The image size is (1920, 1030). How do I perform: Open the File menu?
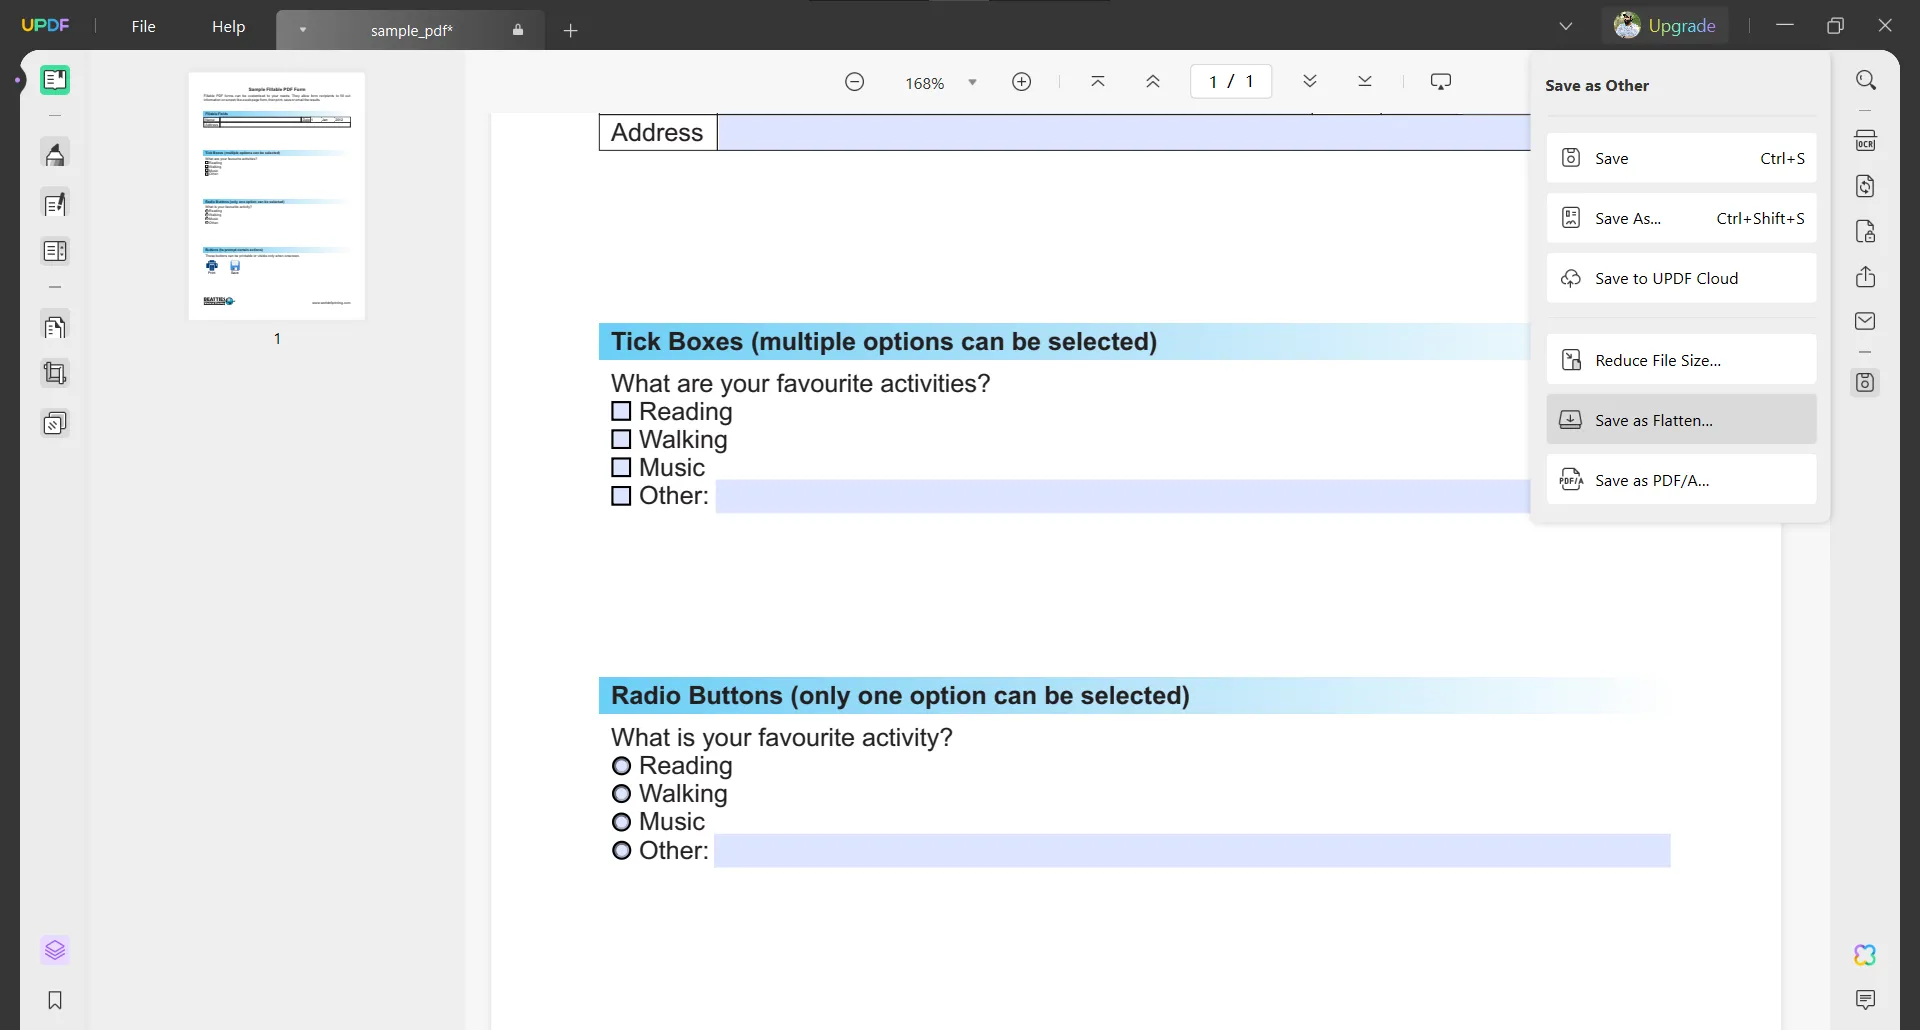pos(143,26)
